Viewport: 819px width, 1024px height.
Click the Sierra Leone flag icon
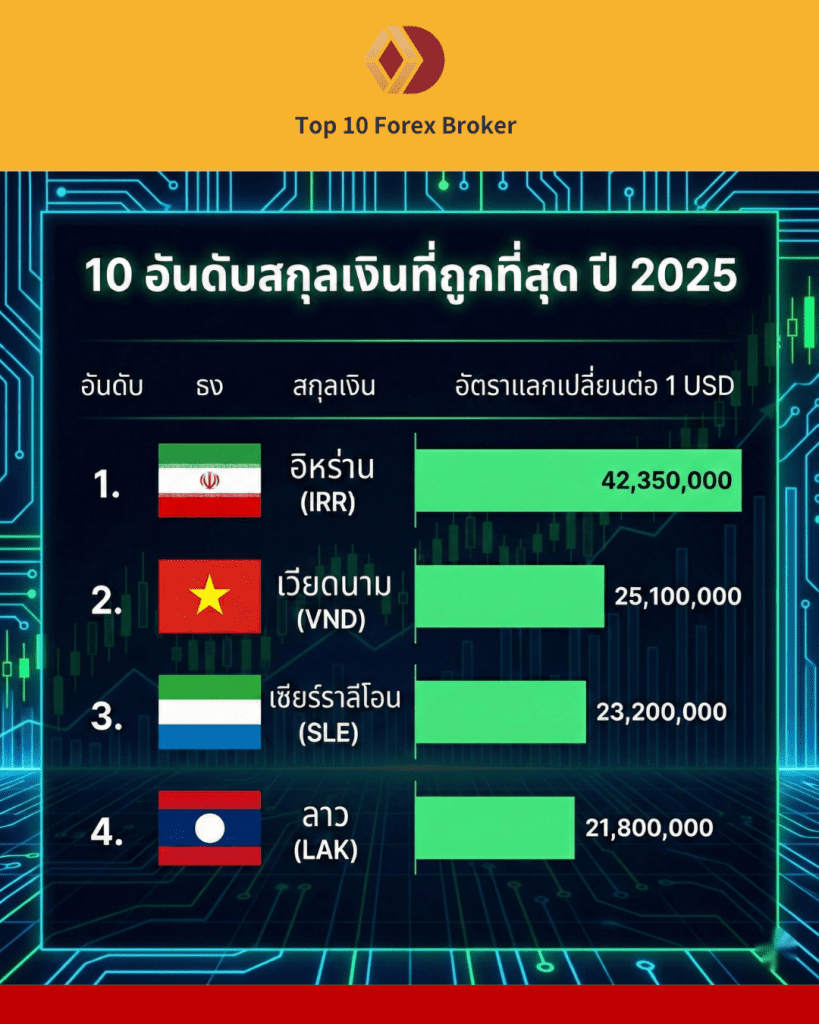(x=210, y=711)
